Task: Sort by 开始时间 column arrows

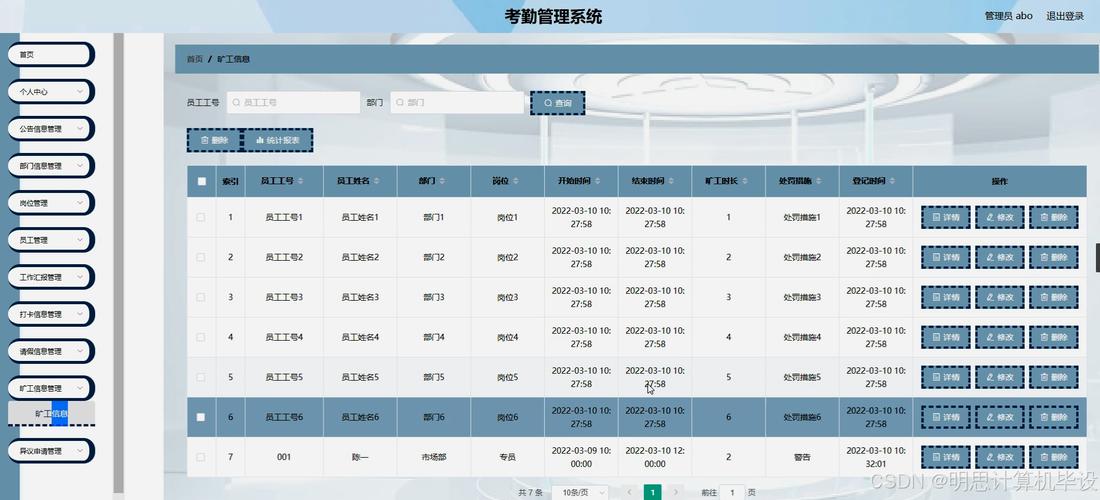Action: [x=597, y=181]
